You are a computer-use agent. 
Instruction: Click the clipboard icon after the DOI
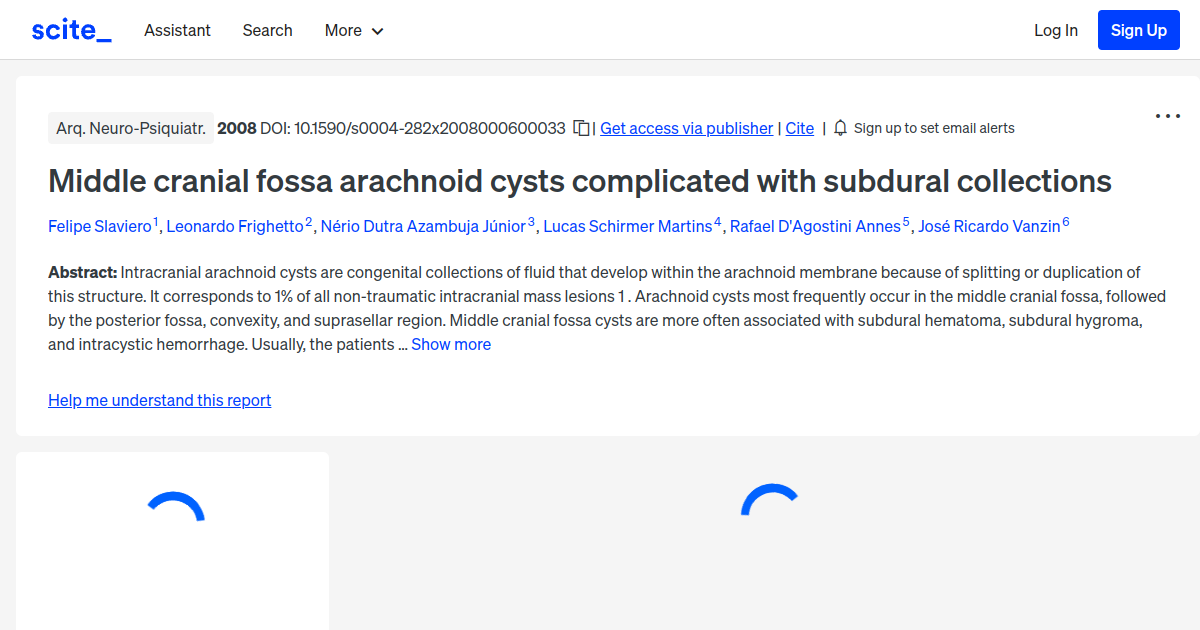(581, 128)
